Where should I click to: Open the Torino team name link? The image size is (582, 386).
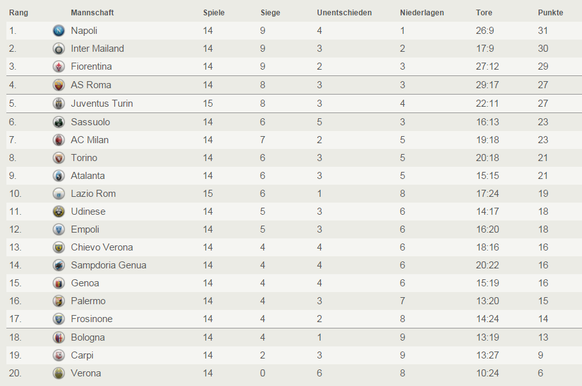[x=84, y=158]
